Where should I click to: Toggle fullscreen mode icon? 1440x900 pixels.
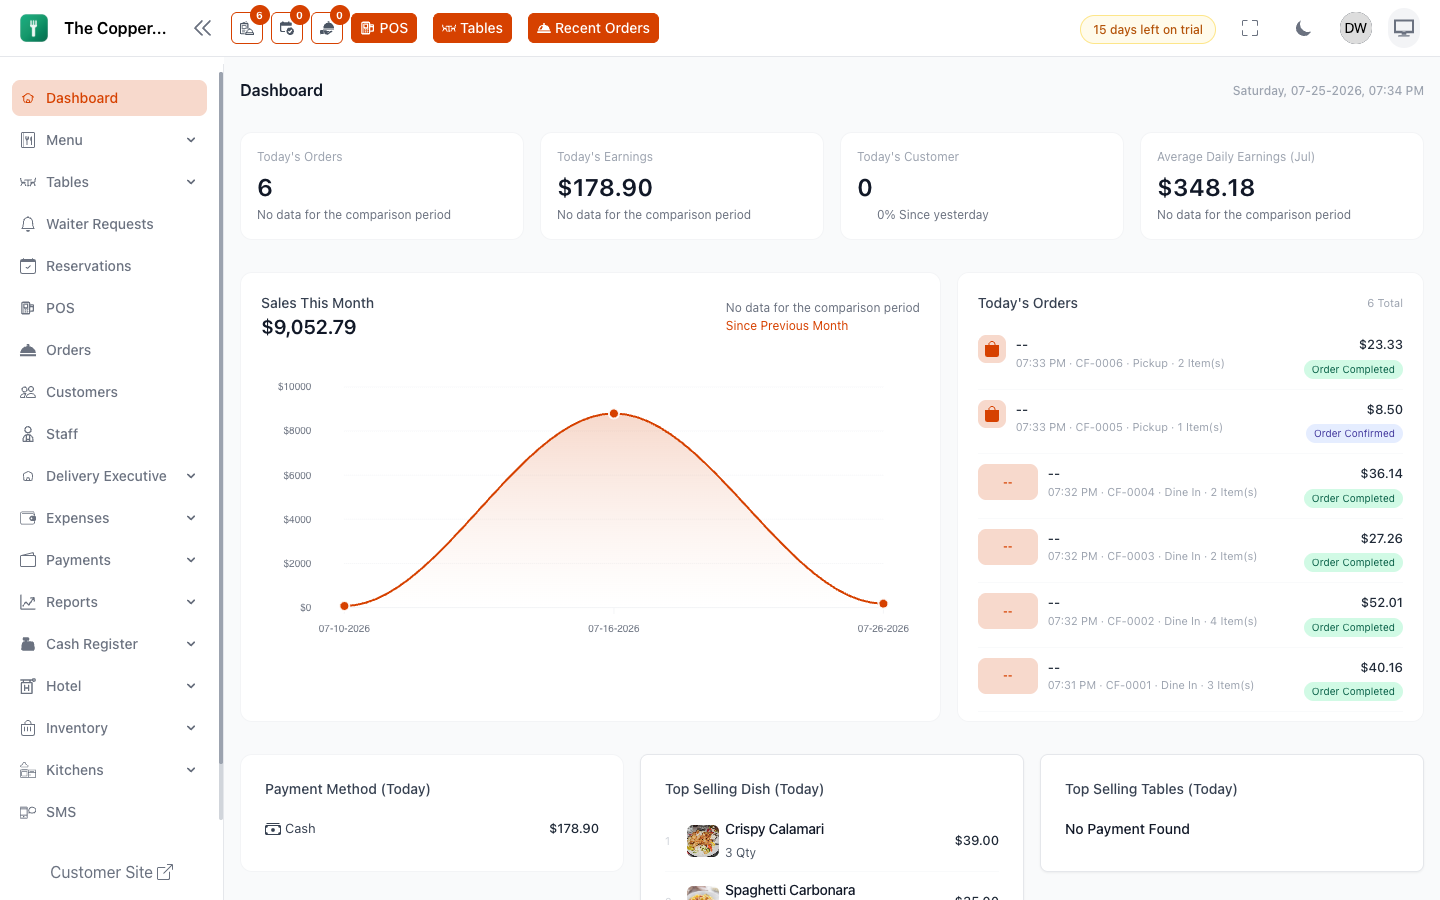tap(1250, 28)
